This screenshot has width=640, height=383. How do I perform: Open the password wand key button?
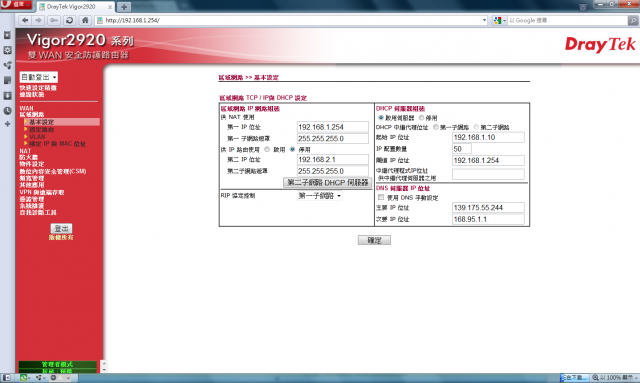pos(53,20)
